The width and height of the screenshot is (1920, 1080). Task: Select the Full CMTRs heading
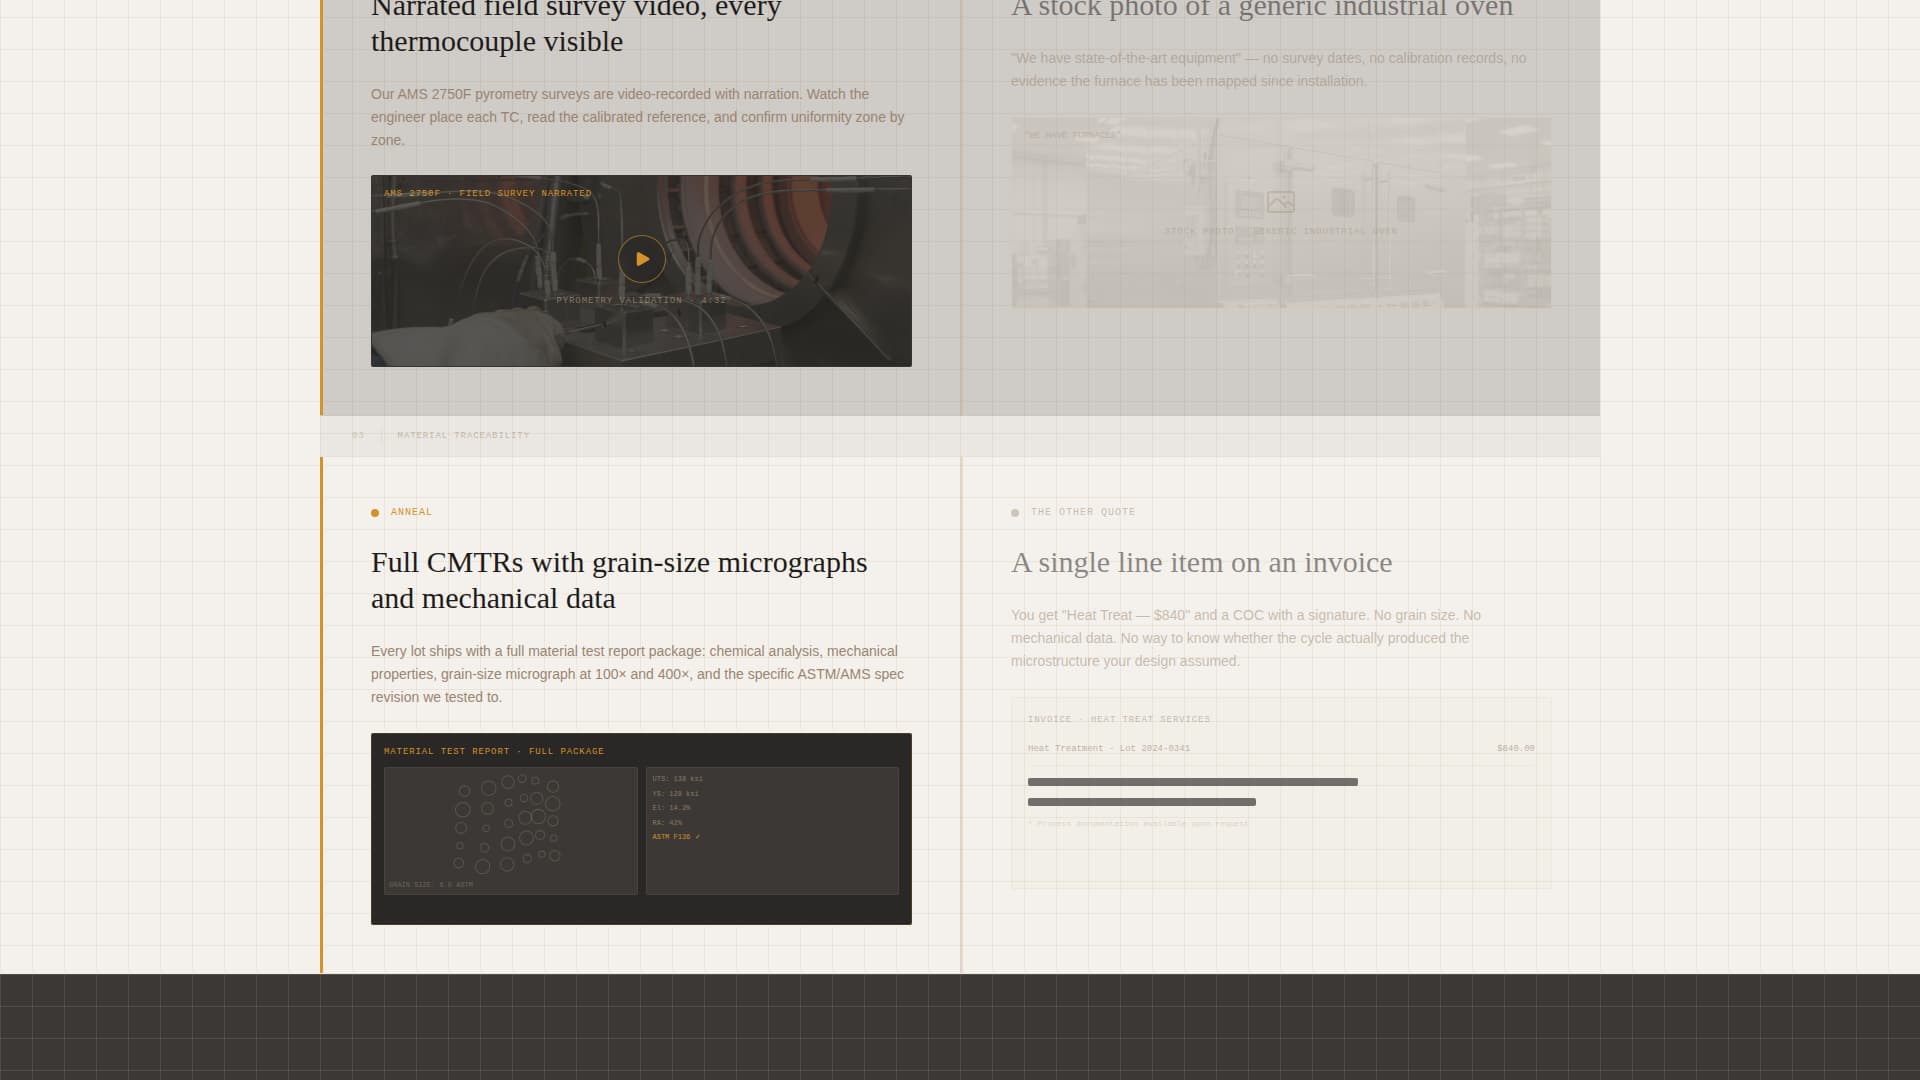[x=618, y=580]
